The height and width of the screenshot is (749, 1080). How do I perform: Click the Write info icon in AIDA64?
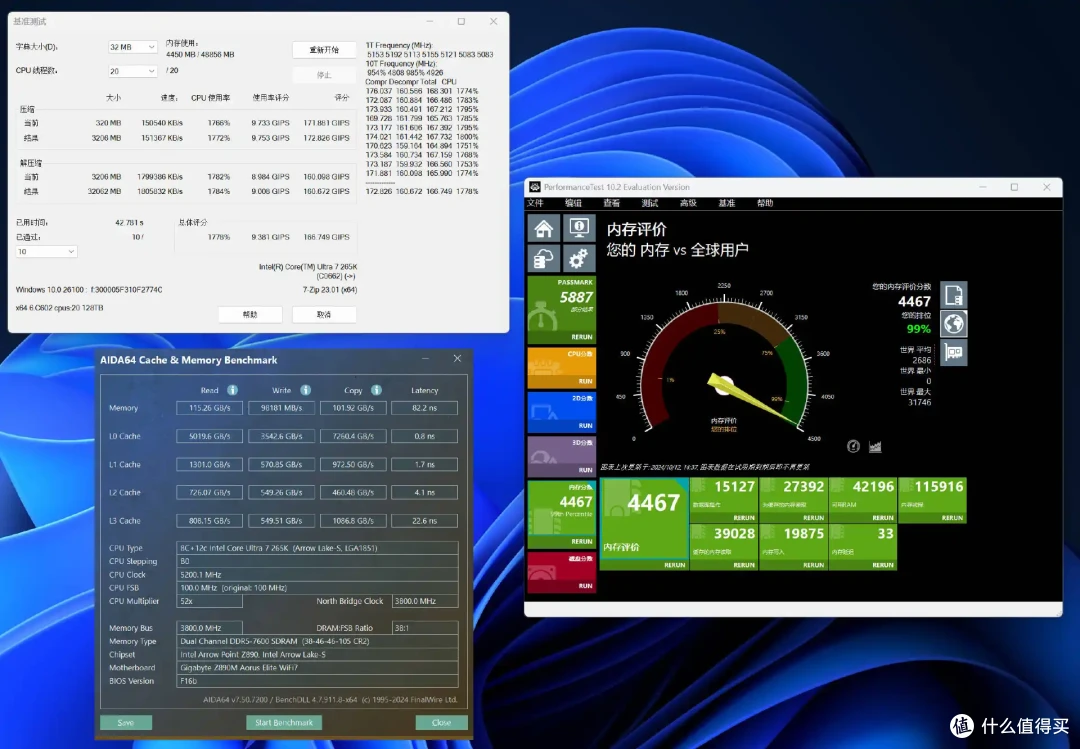[305, 390]
